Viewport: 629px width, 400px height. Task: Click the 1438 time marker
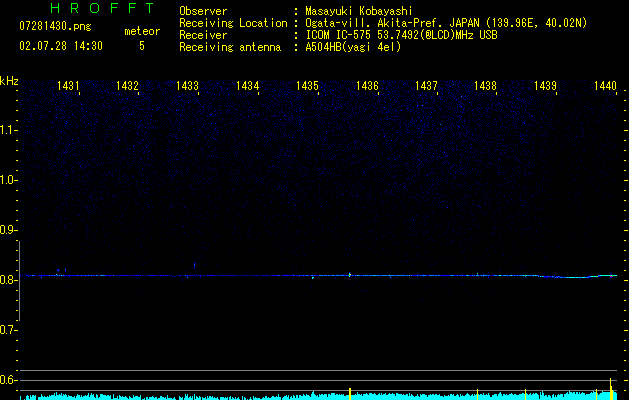(485, 85)
